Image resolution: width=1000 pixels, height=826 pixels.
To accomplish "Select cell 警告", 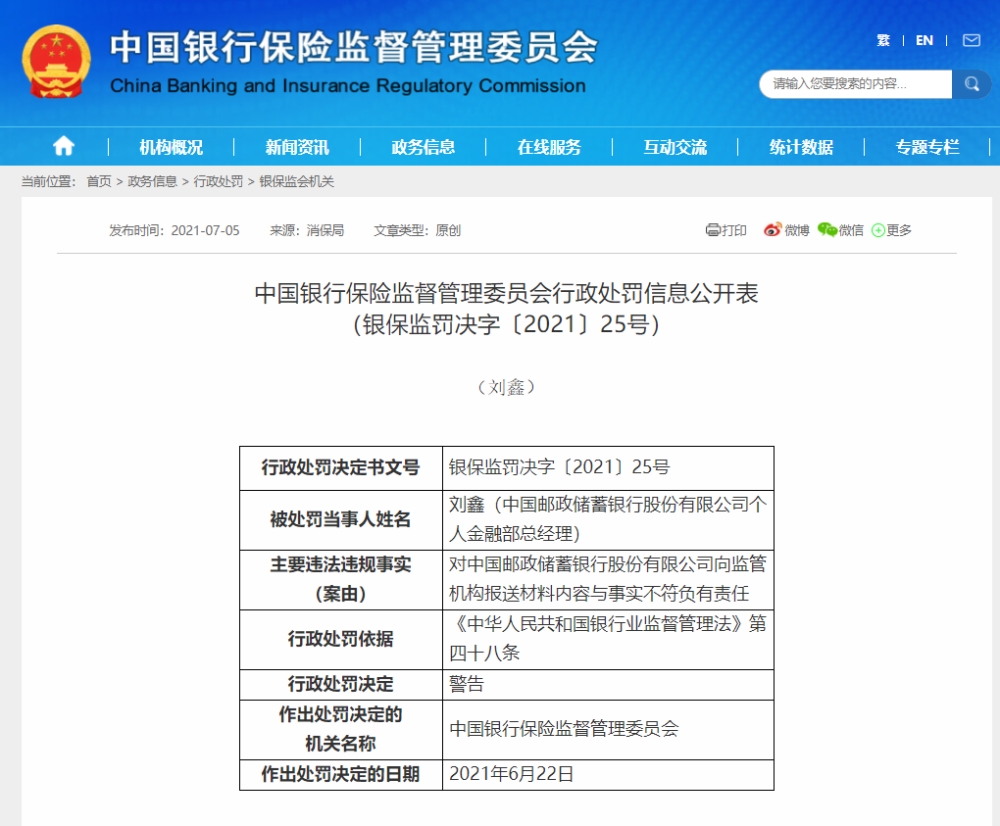I will [x=608, y=684].
